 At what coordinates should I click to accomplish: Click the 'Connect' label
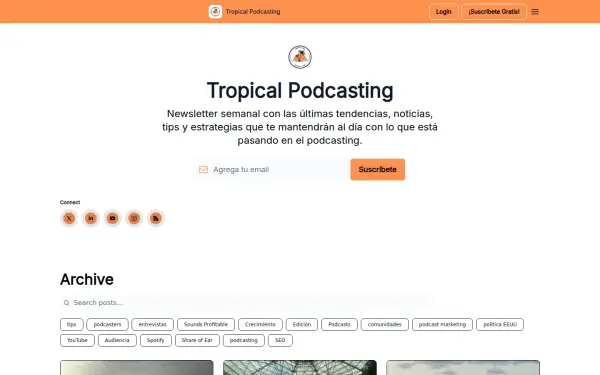tap(70, 202)
